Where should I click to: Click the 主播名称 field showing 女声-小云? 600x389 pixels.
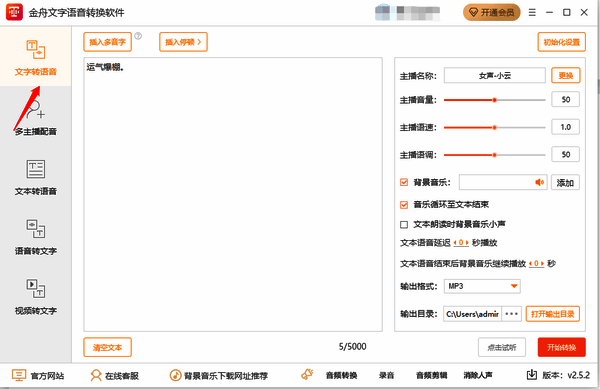(495, 75)
